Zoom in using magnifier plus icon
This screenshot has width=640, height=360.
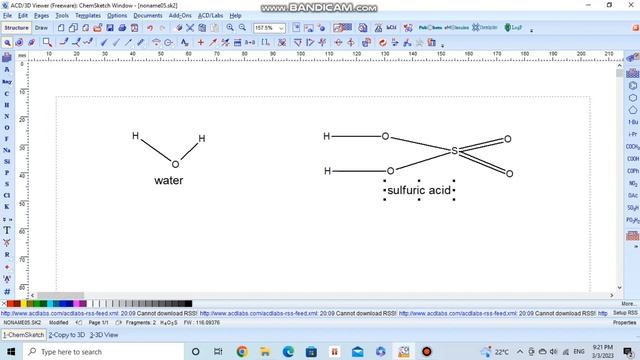[230, 28]
